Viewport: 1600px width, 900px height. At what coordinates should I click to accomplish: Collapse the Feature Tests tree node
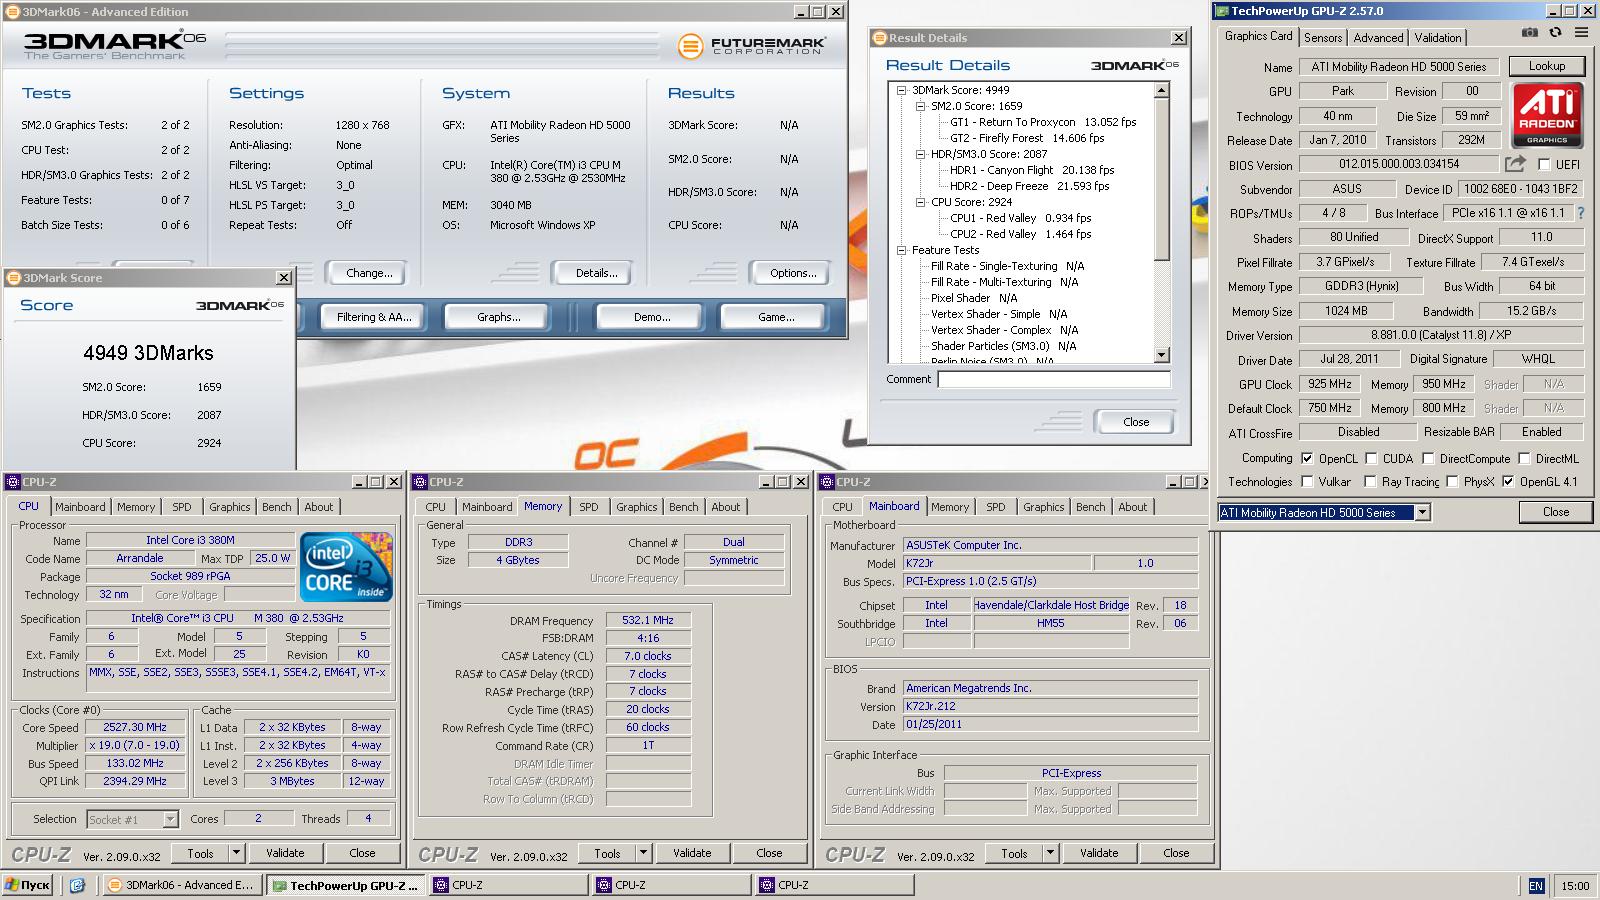pyautogui.click(x=901, y=250)
